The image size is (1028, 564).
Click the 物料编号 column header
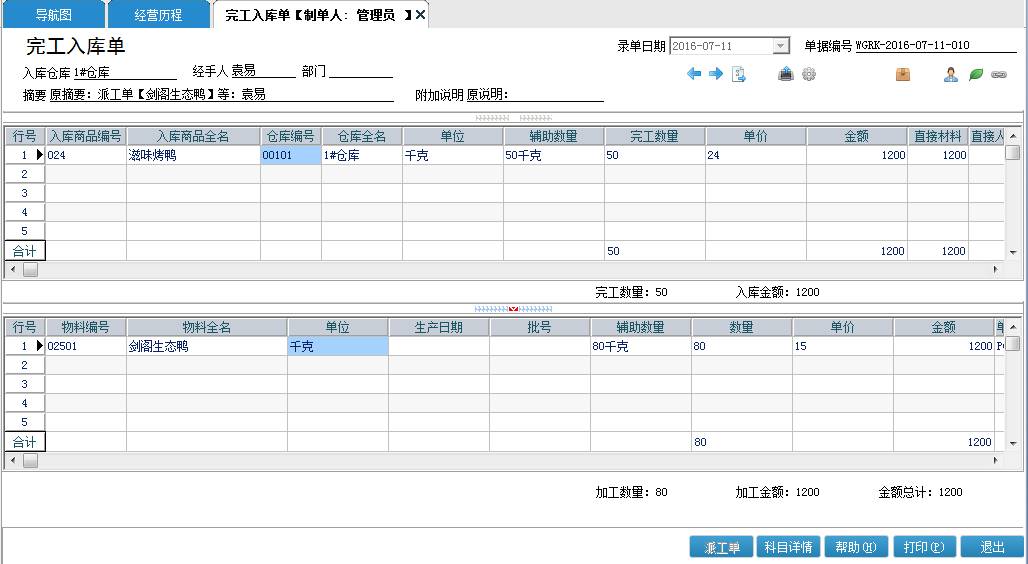86,327
